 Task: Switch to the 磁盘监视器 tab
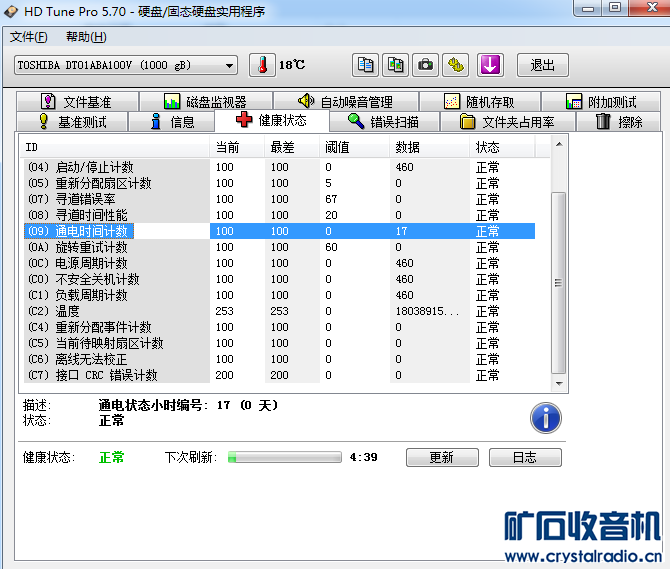pos(206,102)
